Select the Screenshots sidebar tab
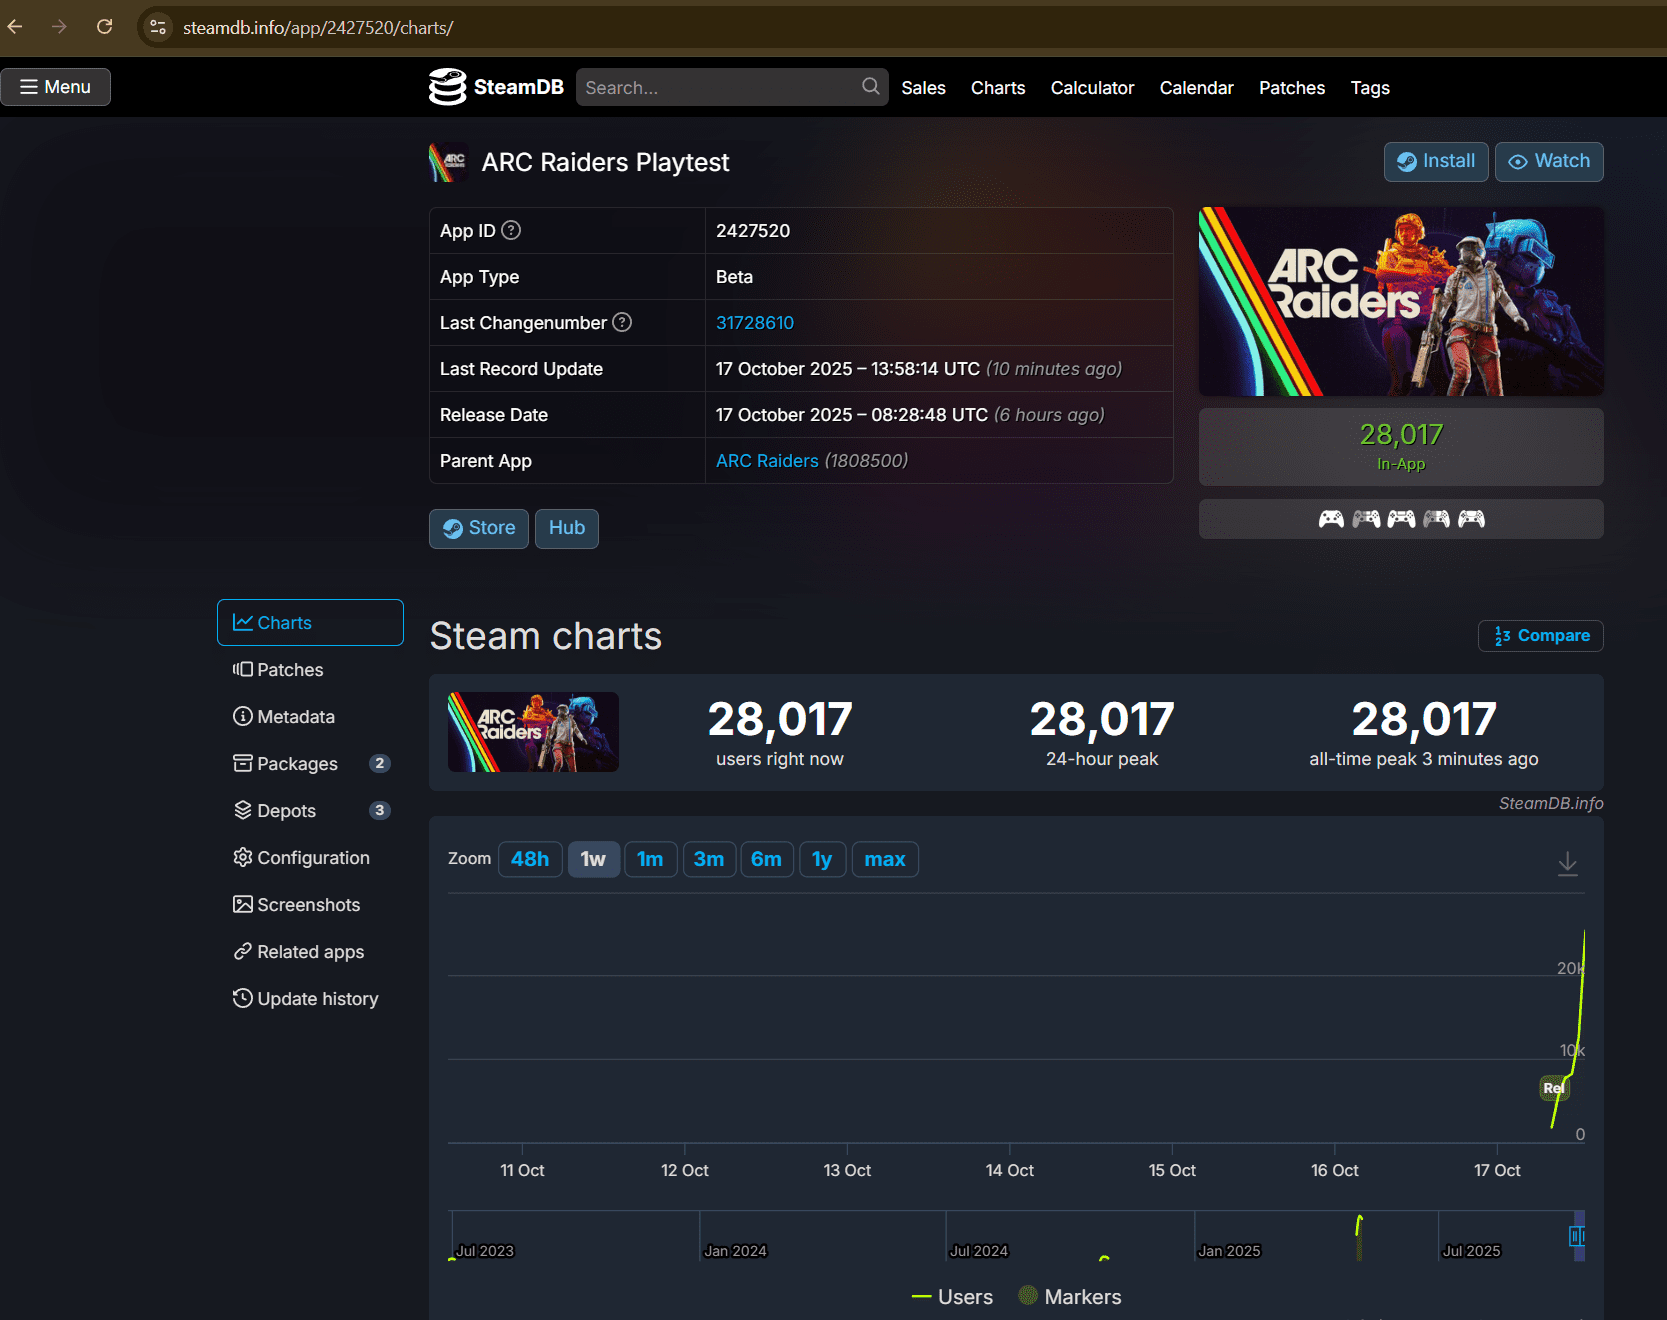This screenshot has width=1667, height=1320. (310, 905)
